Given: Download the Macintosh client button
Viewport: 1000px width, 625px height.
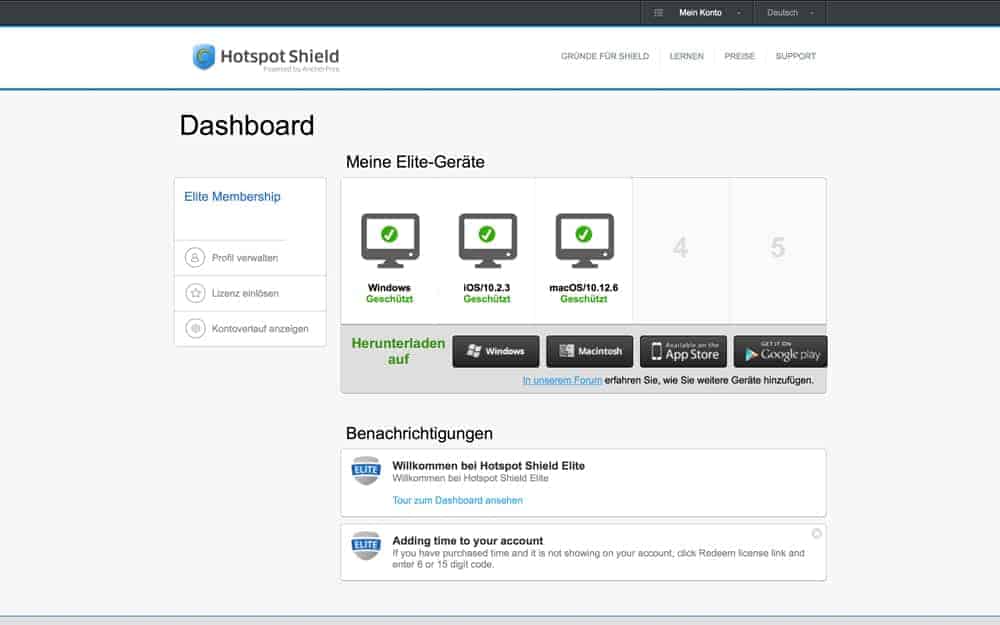Looking at the screenshot, I should [x=589, y=351].
